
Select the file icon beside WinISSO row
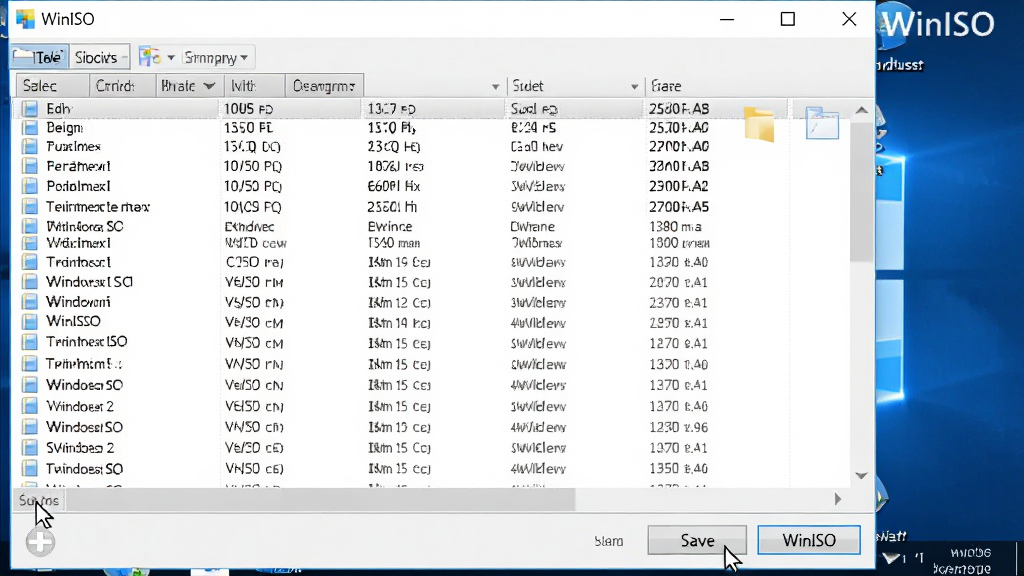pyautogui.click(x=29, y=322)
